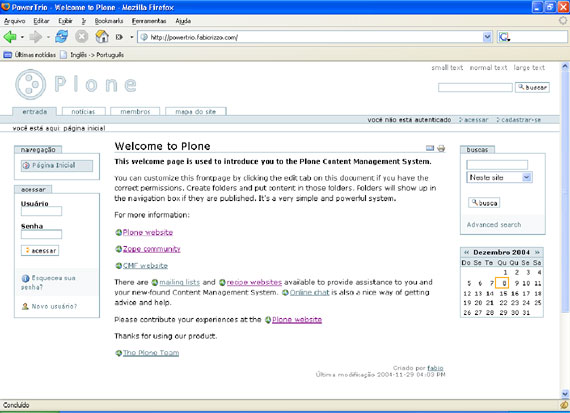570x413 pixels.
Task: Select large text size link
Action: [529, 68]
